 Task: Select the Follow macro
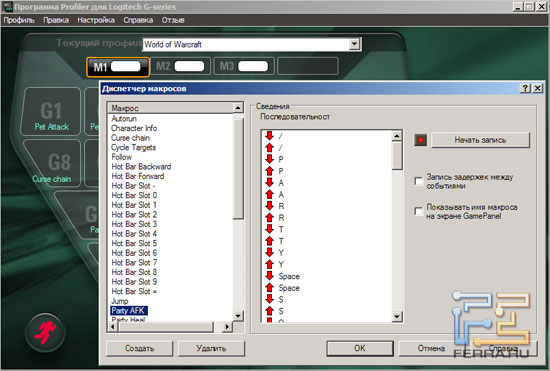click(121, 157)
